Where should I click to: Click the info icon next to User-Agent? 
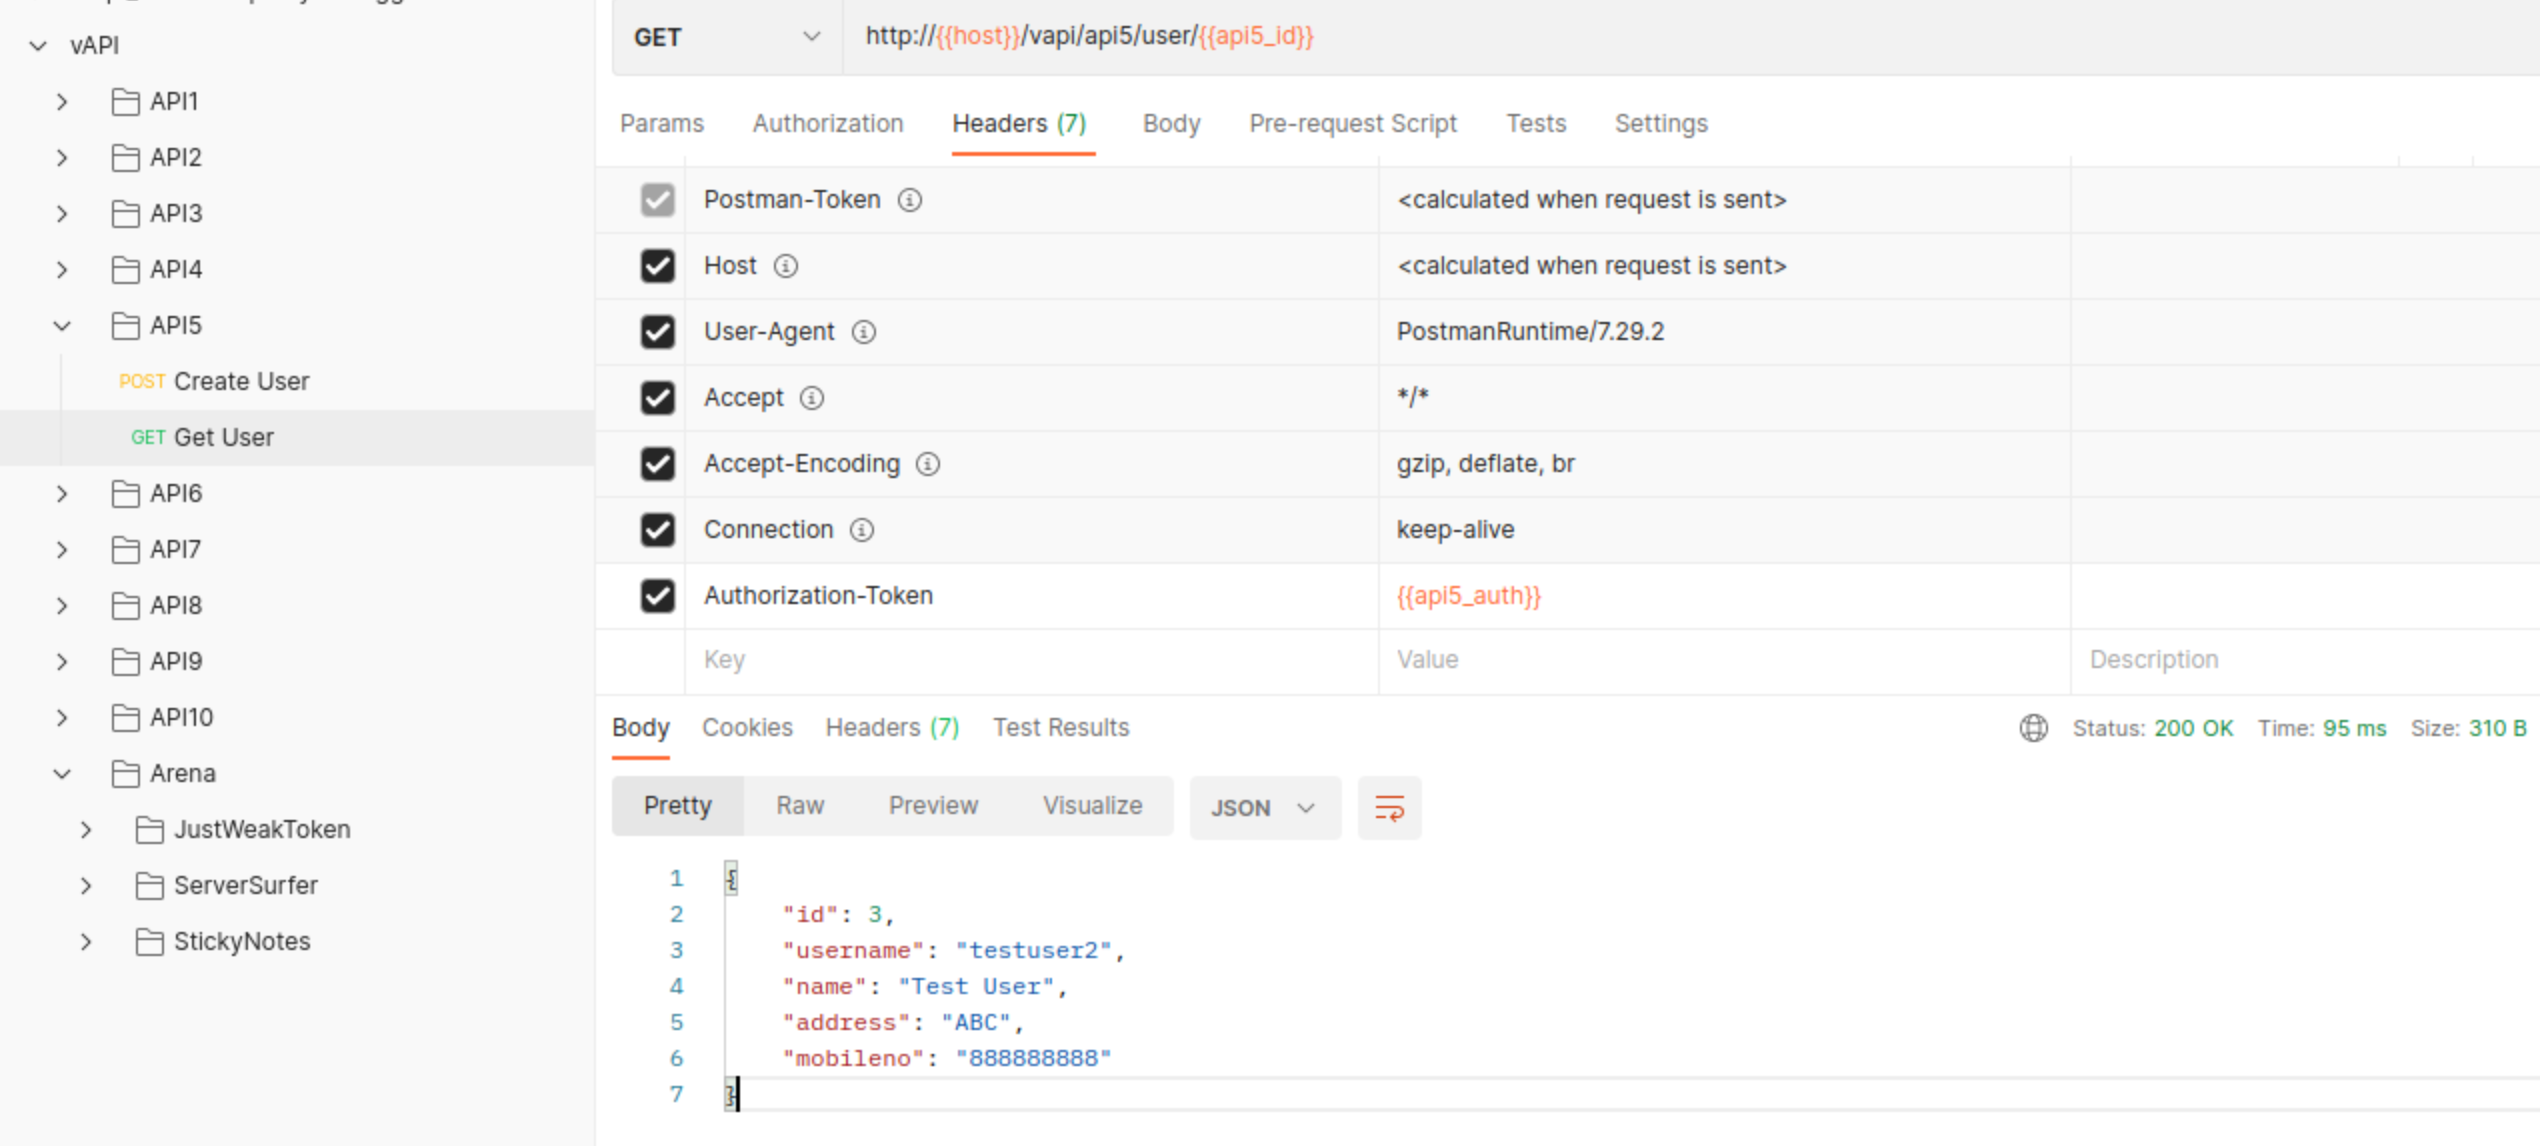pyautogui.click(x=863, y=332)
